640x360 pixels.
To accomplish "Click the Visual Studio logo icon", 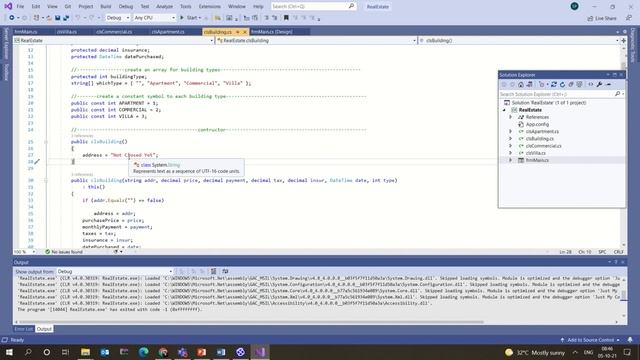I will [8, 6].
